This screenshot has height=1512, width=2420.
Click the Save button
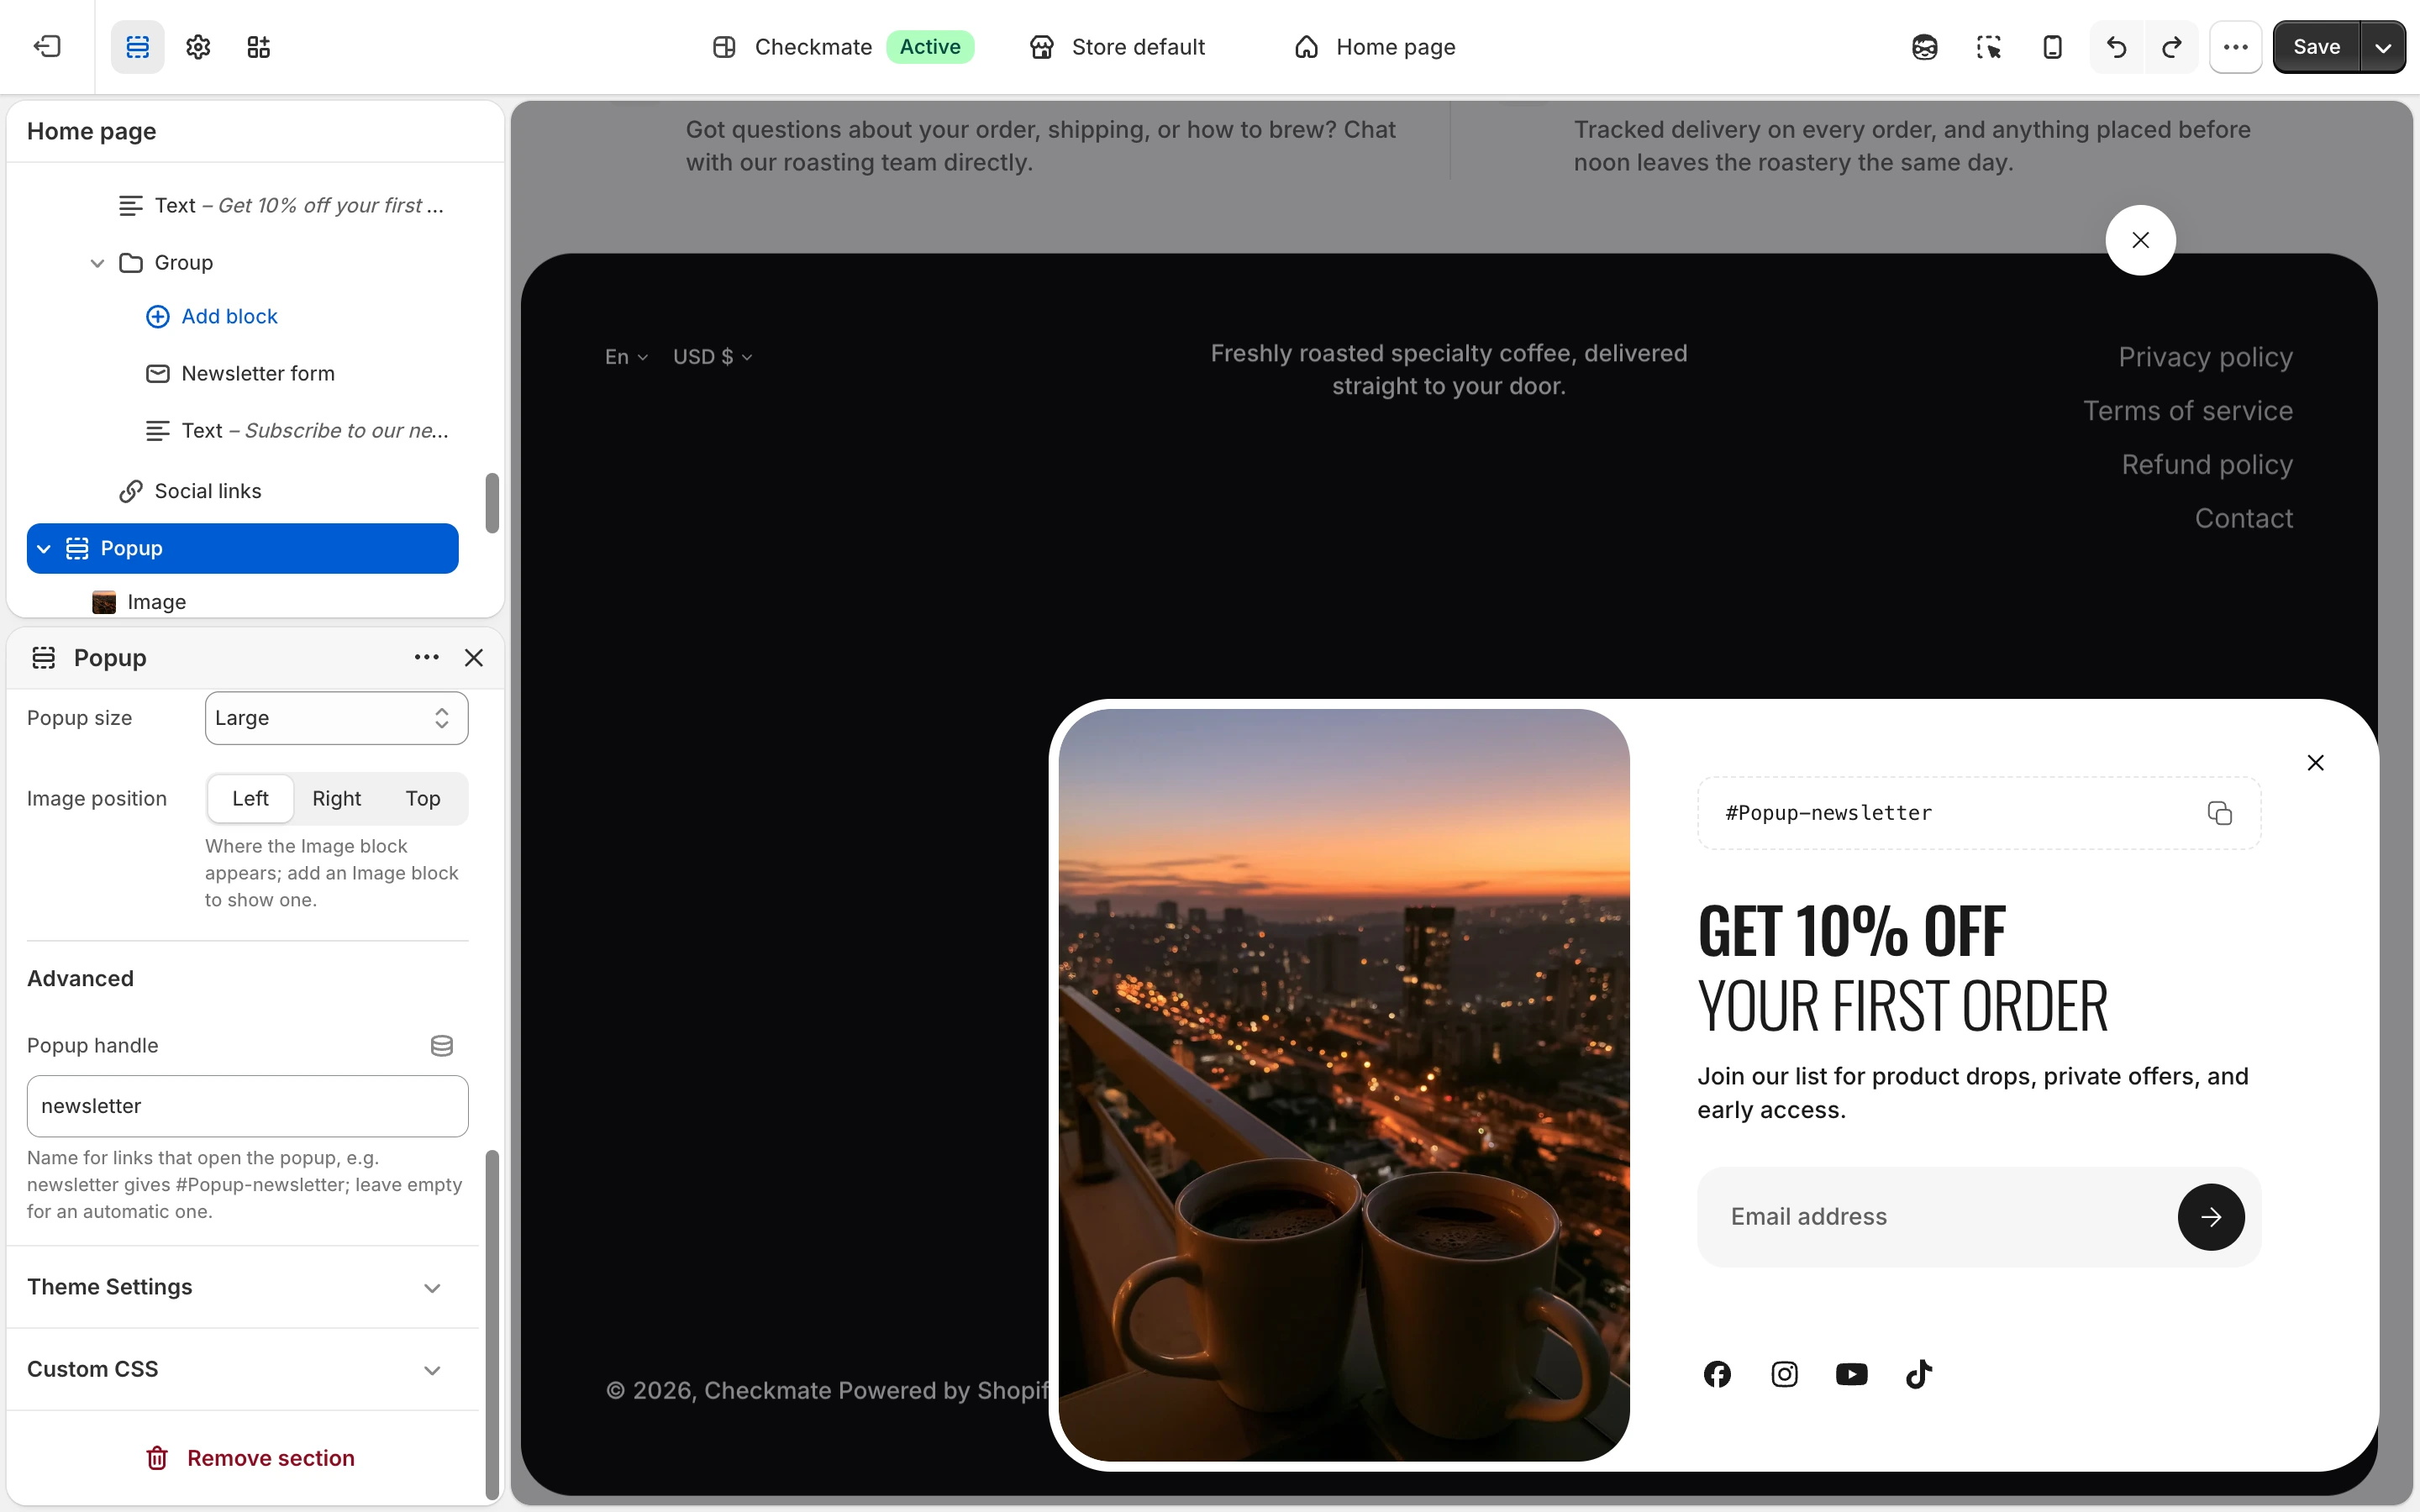[x=2316, y=47]
